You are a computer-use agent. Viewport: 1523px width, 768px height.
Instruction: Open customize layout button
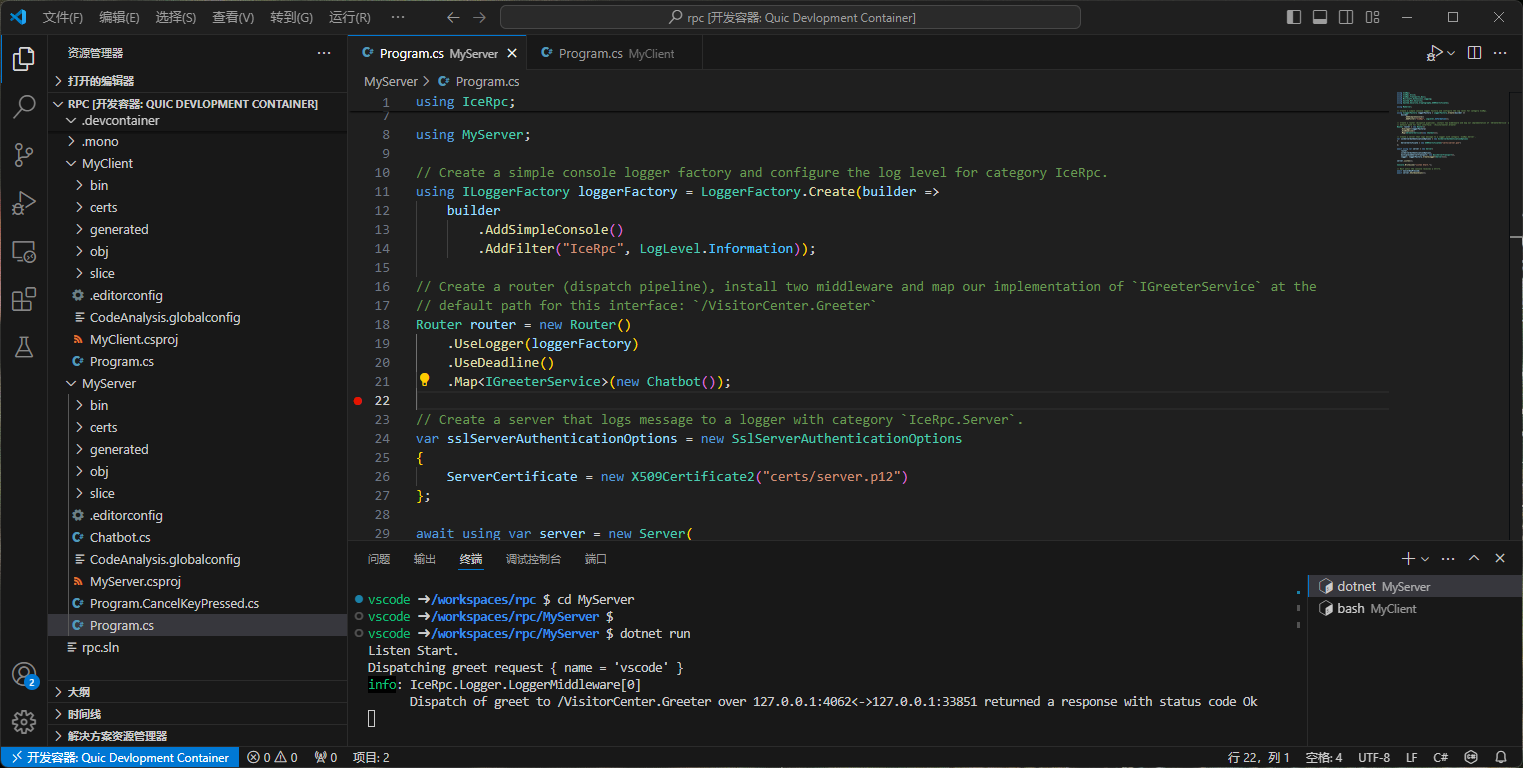[1372, 17]
